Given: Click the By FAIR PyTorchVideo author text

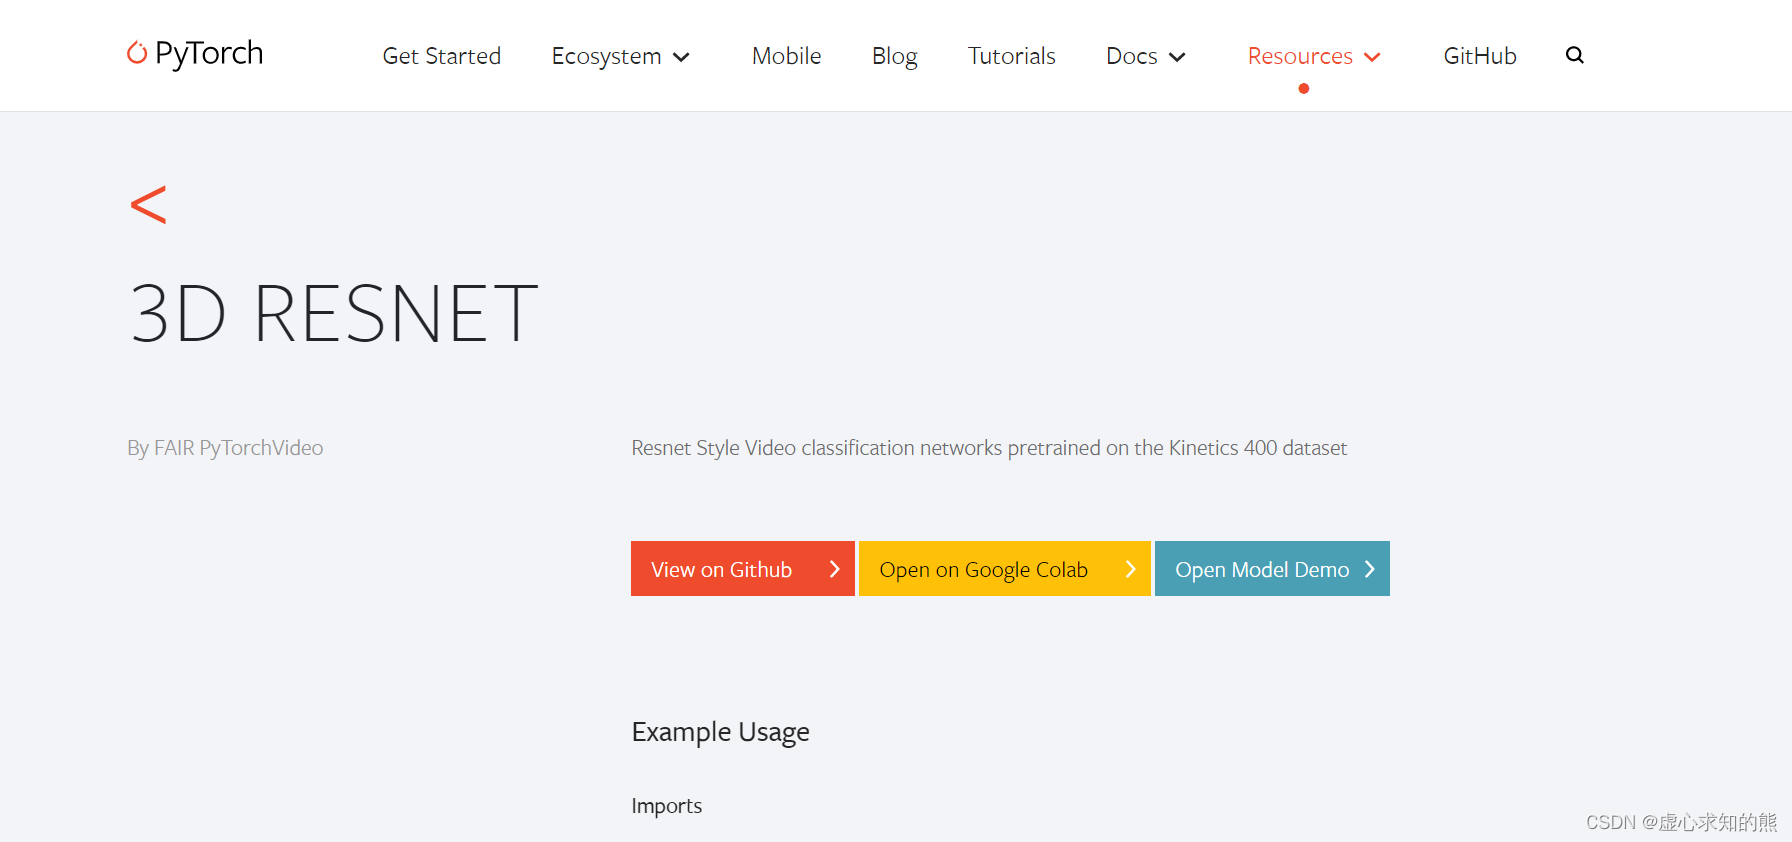Looking at the screenshot, I should (x=225, y=448).
